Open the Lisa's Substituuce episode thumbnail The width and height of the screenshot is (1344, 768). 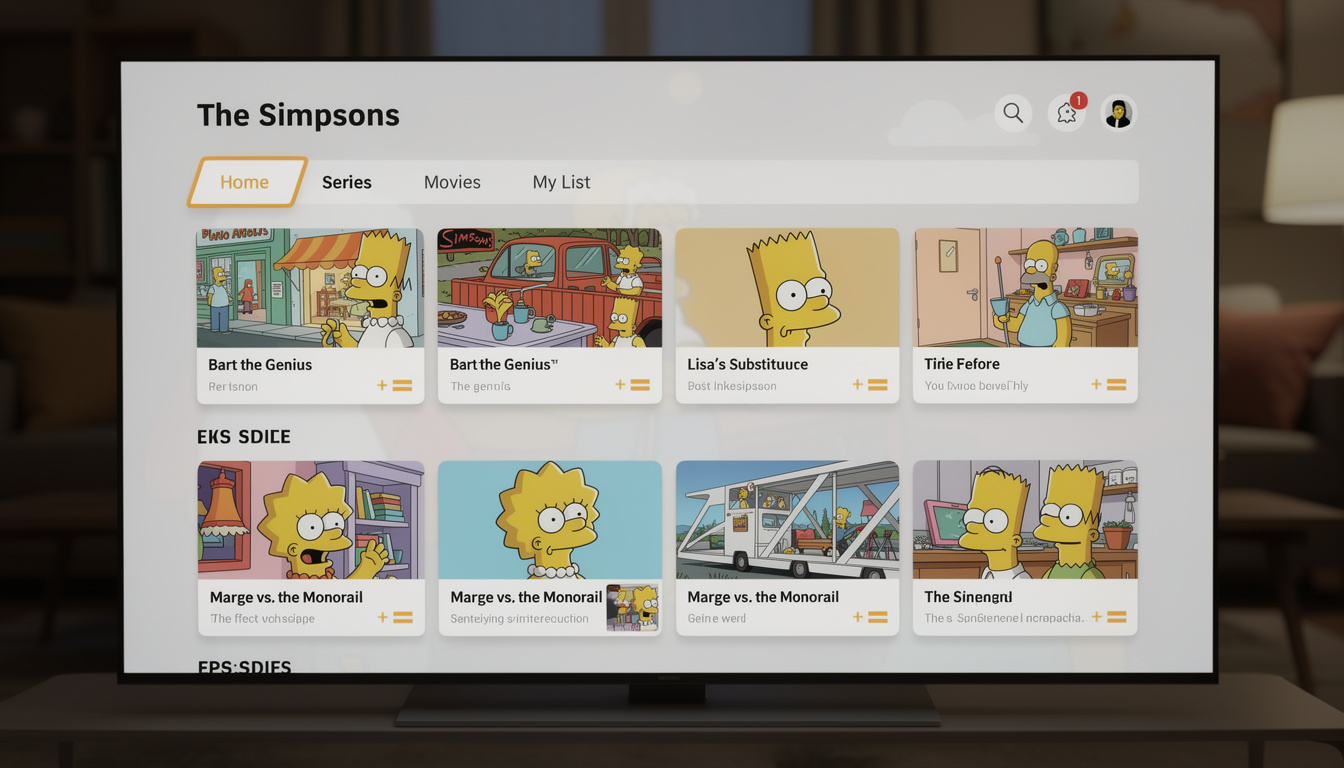point(787,287)
